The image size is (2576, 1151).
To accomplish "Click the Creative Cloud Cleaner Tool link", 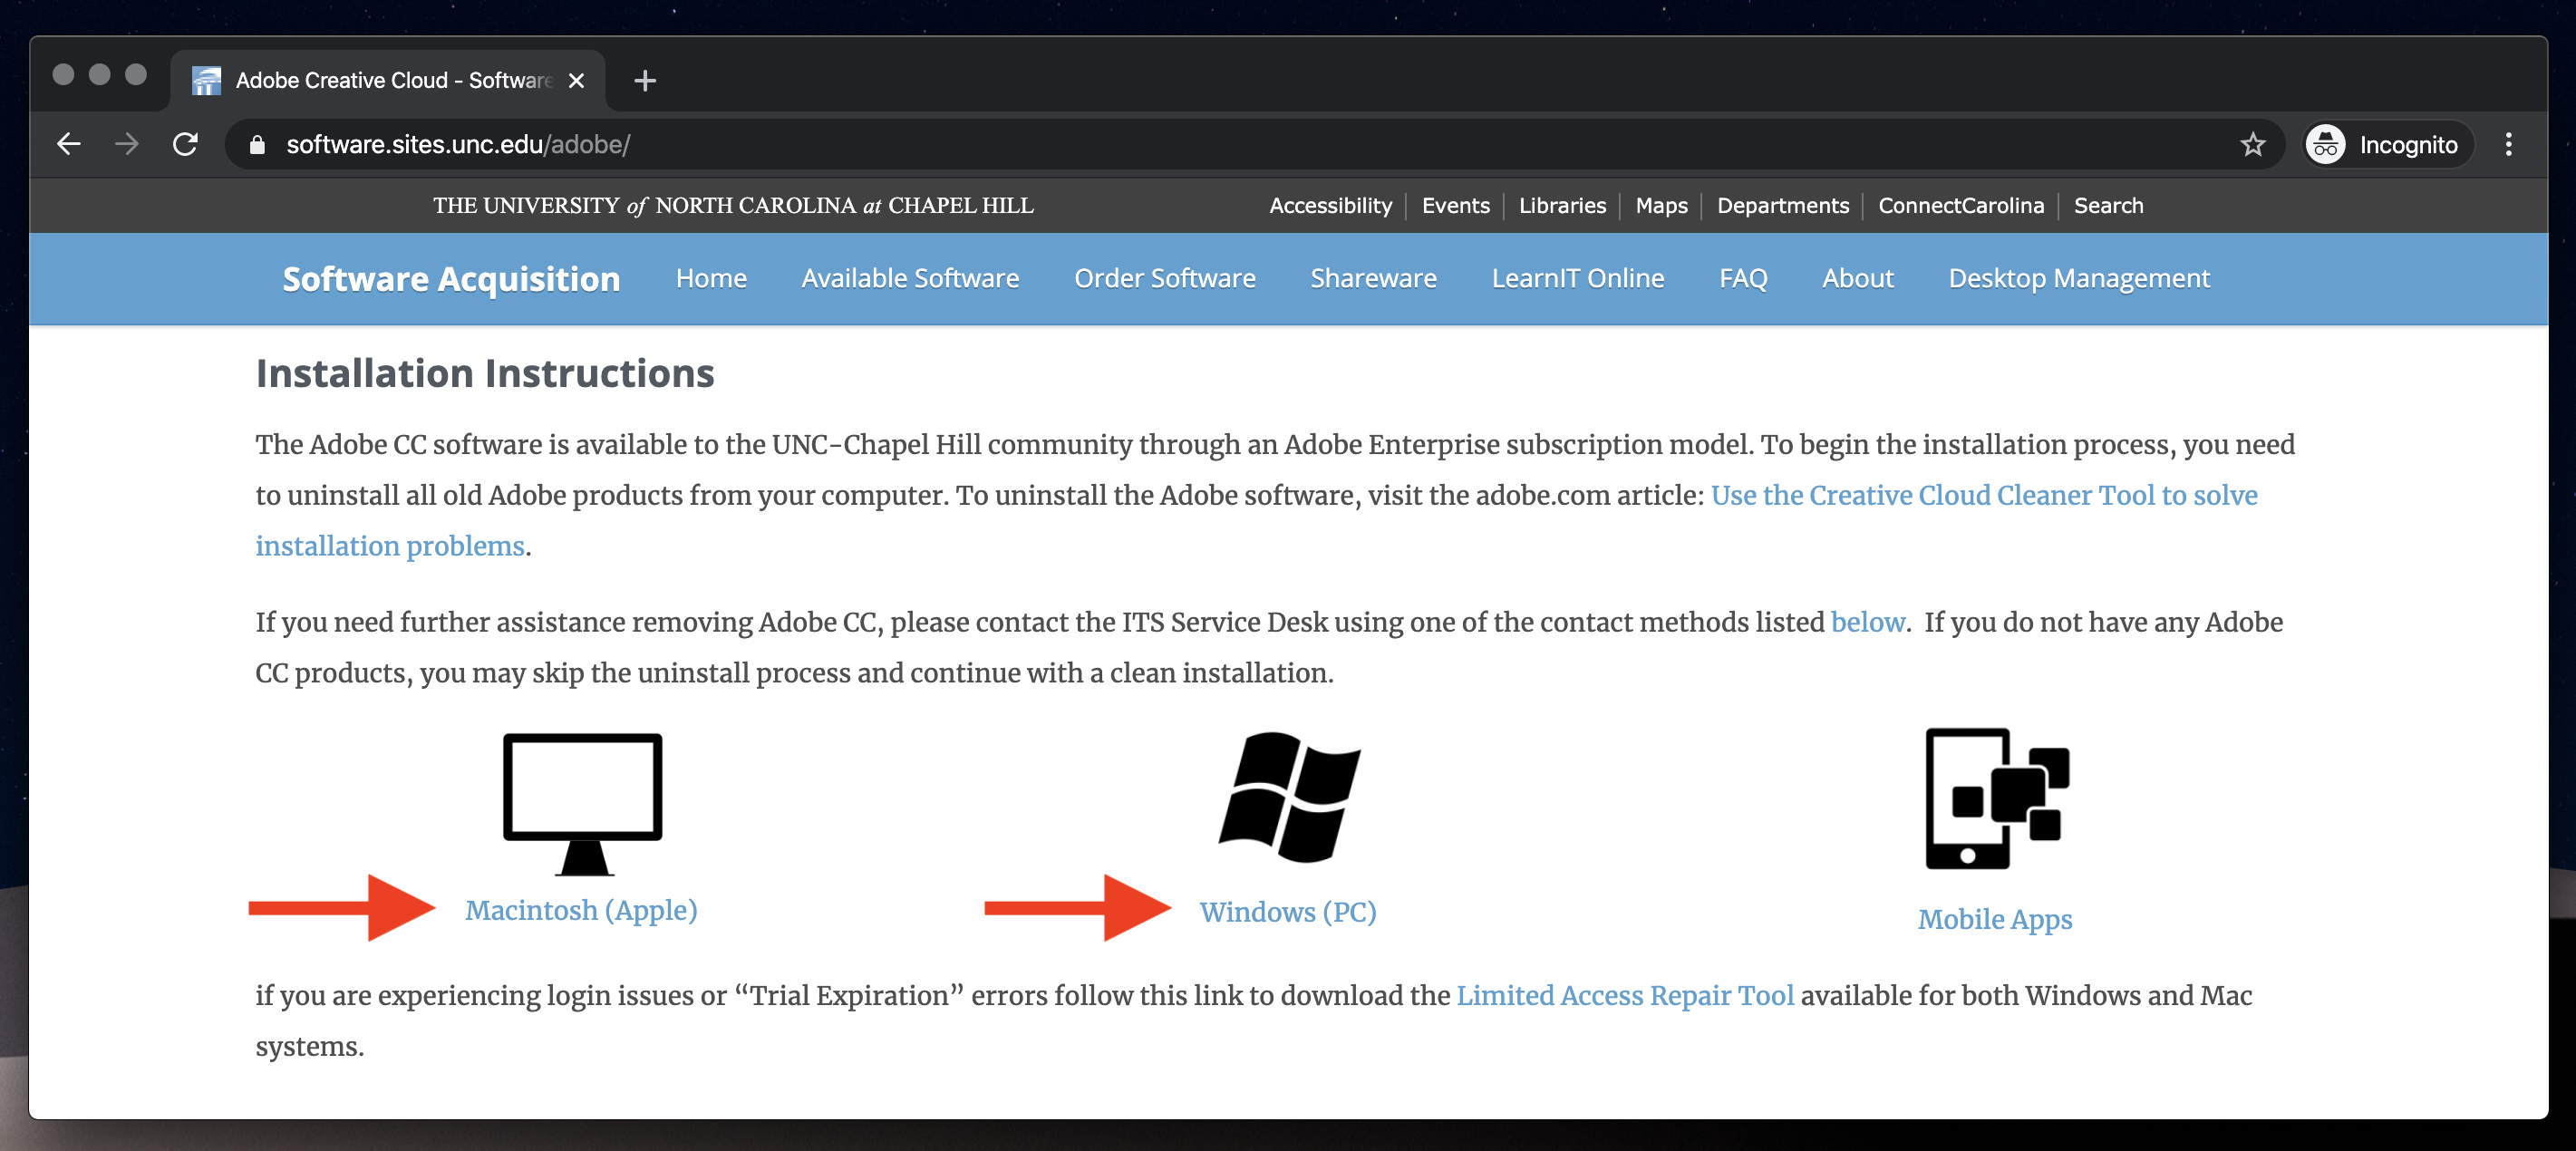I will click(x=1983, y=495).
